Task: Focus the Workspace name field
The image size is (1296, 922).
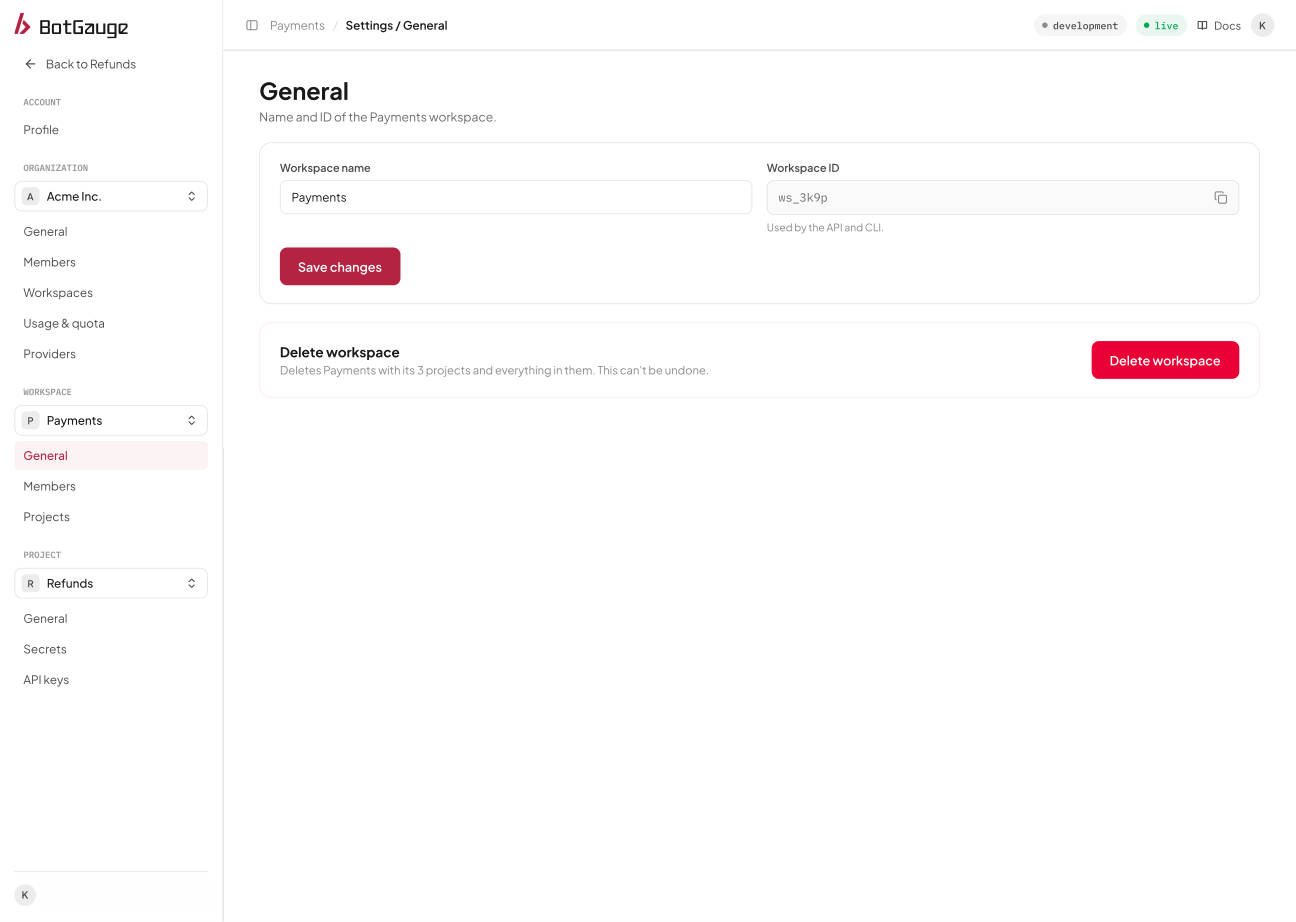Action: point(516,197)
